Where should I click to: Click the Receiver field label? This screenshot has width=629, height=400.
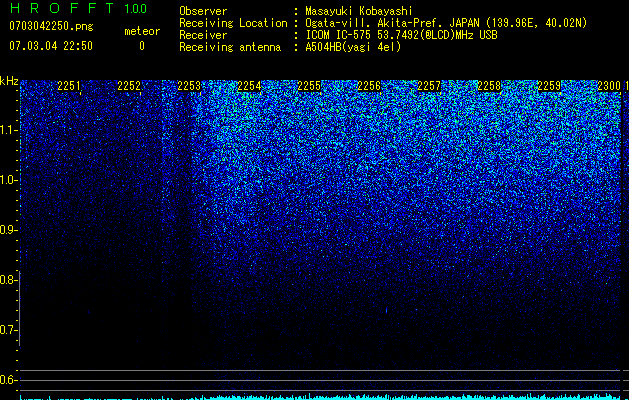tap(203, 35)
